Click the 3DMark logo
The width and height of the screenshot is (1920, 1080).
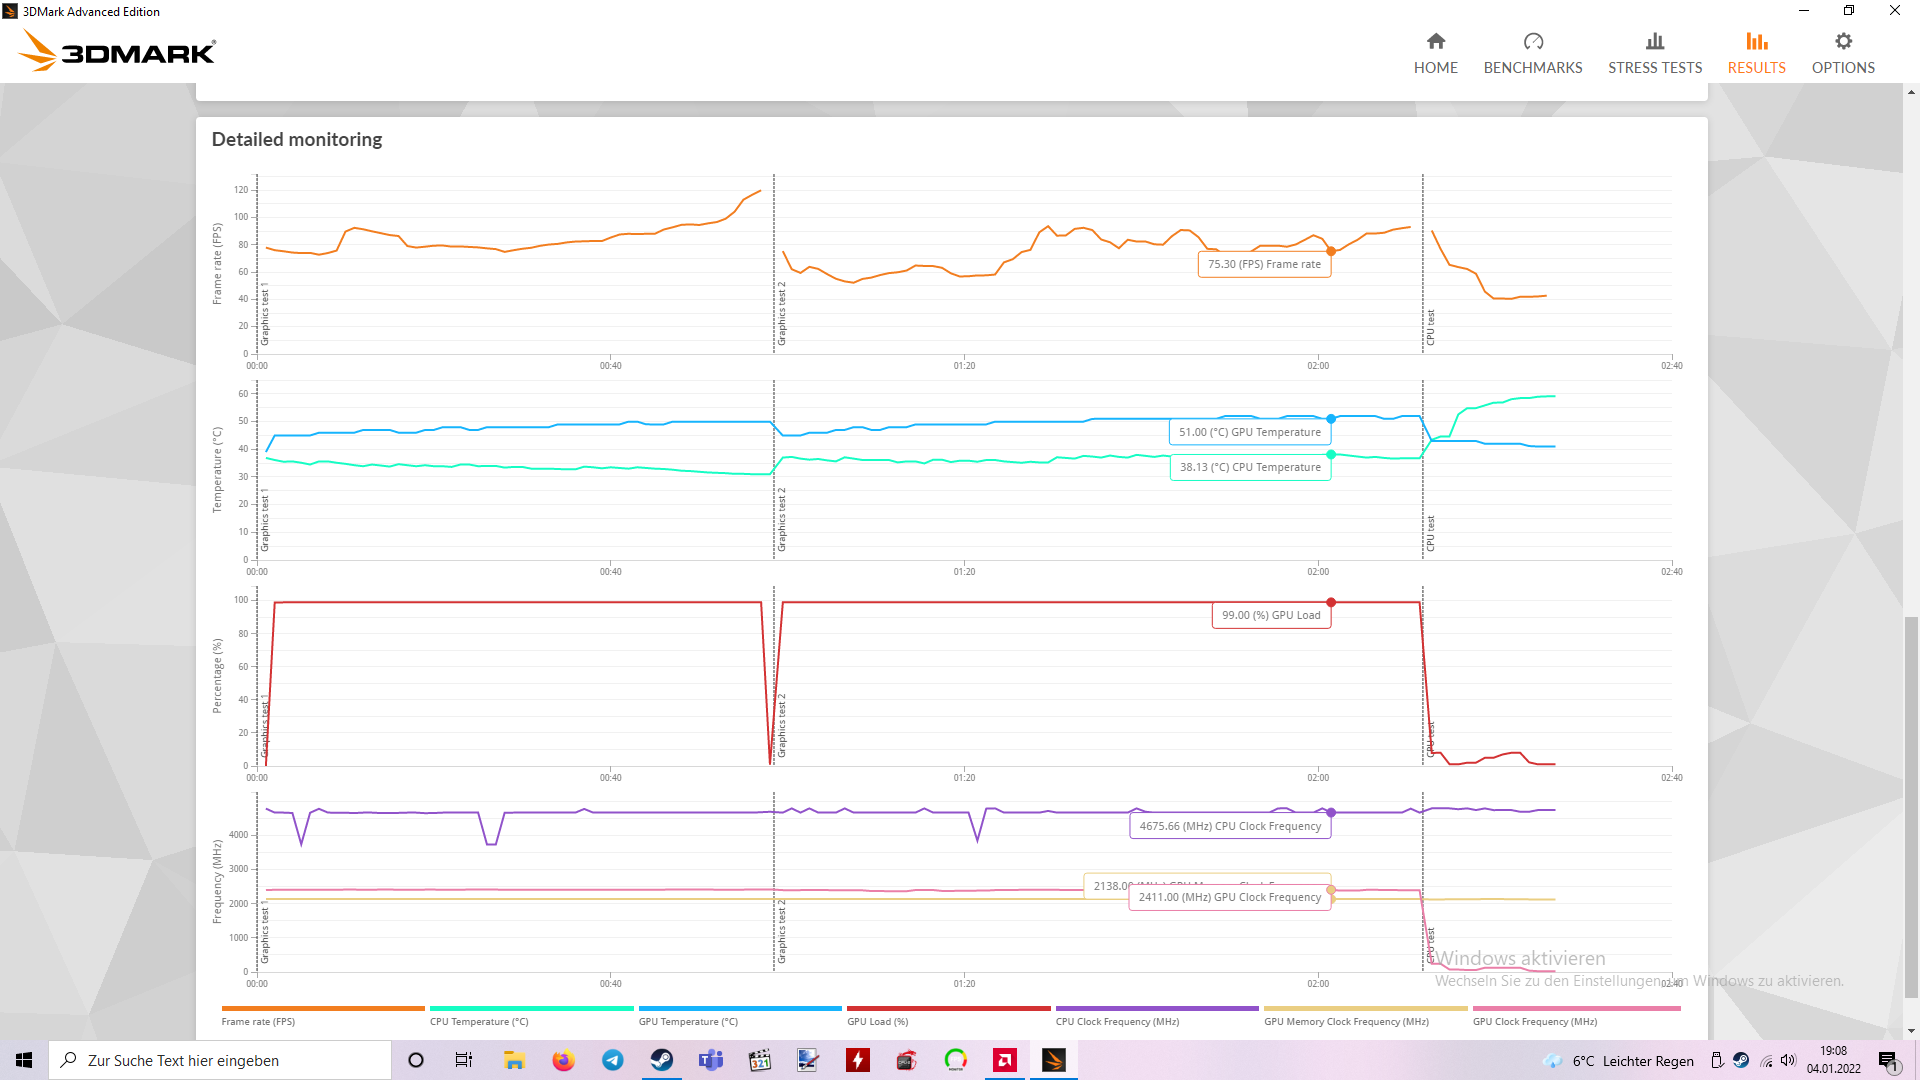(118, 50)
